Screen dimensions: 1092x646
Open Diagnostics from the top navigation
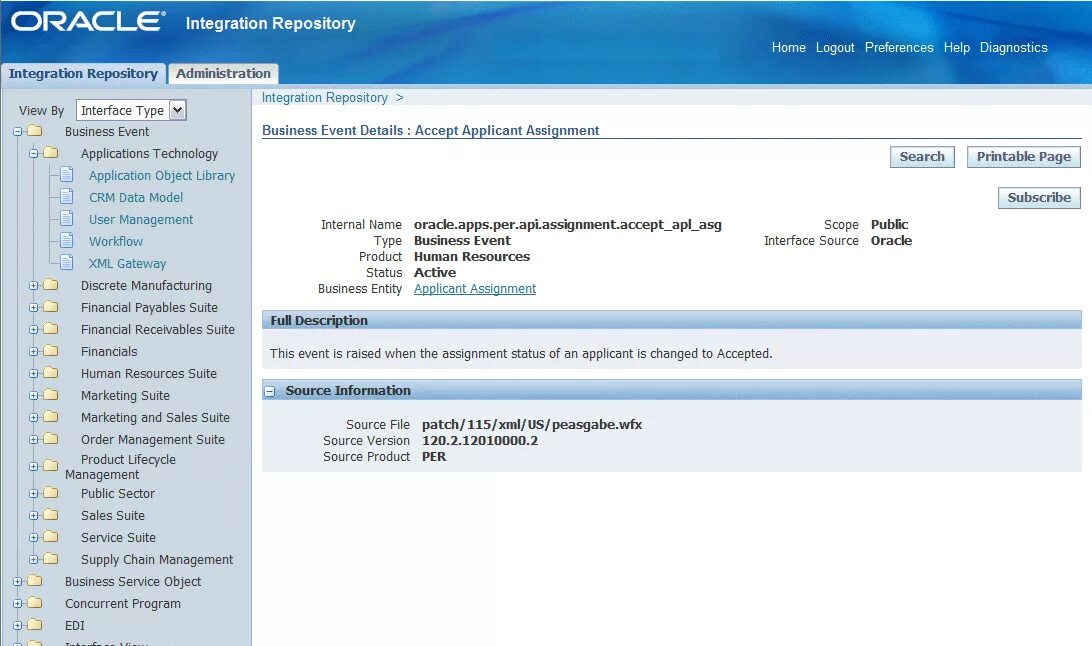pos(1013,47)
